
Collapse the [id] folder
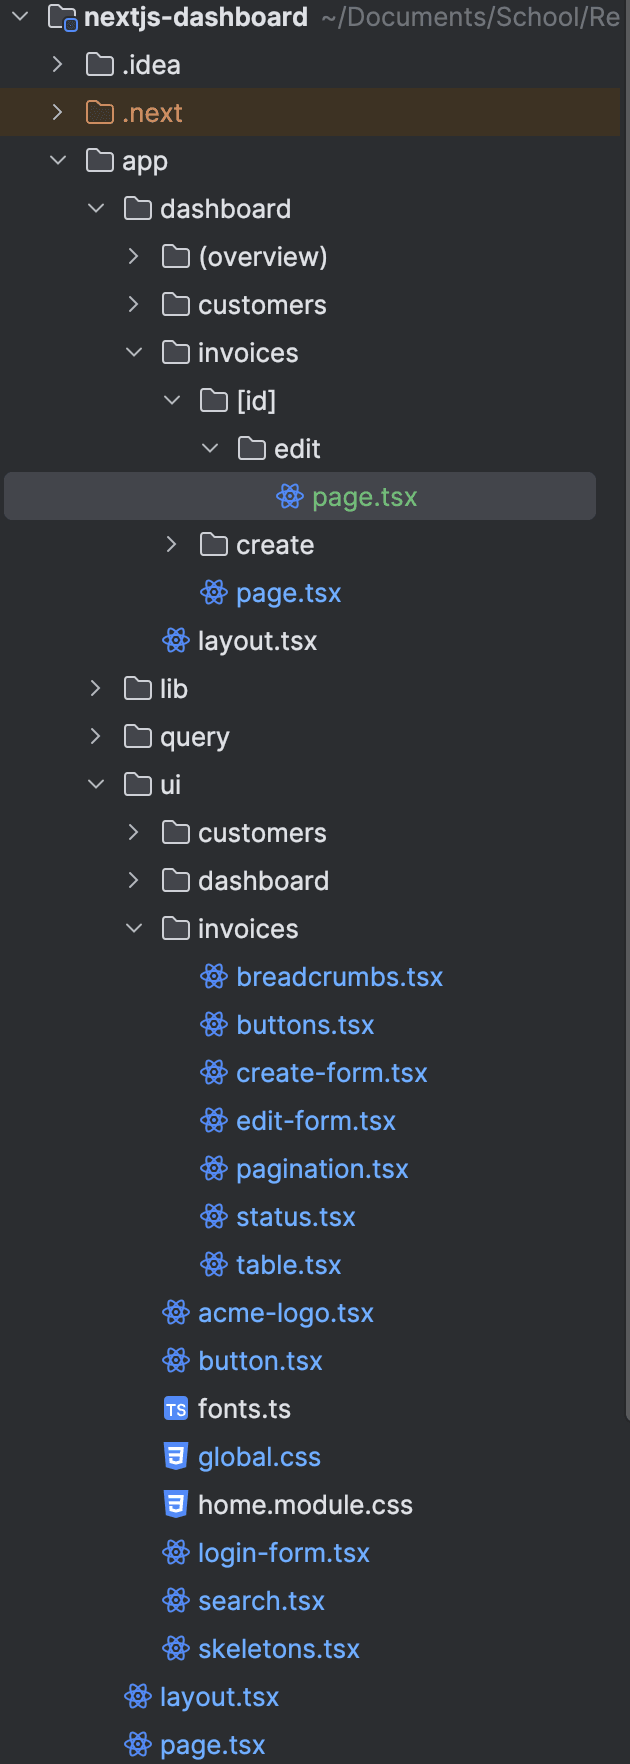172,401
